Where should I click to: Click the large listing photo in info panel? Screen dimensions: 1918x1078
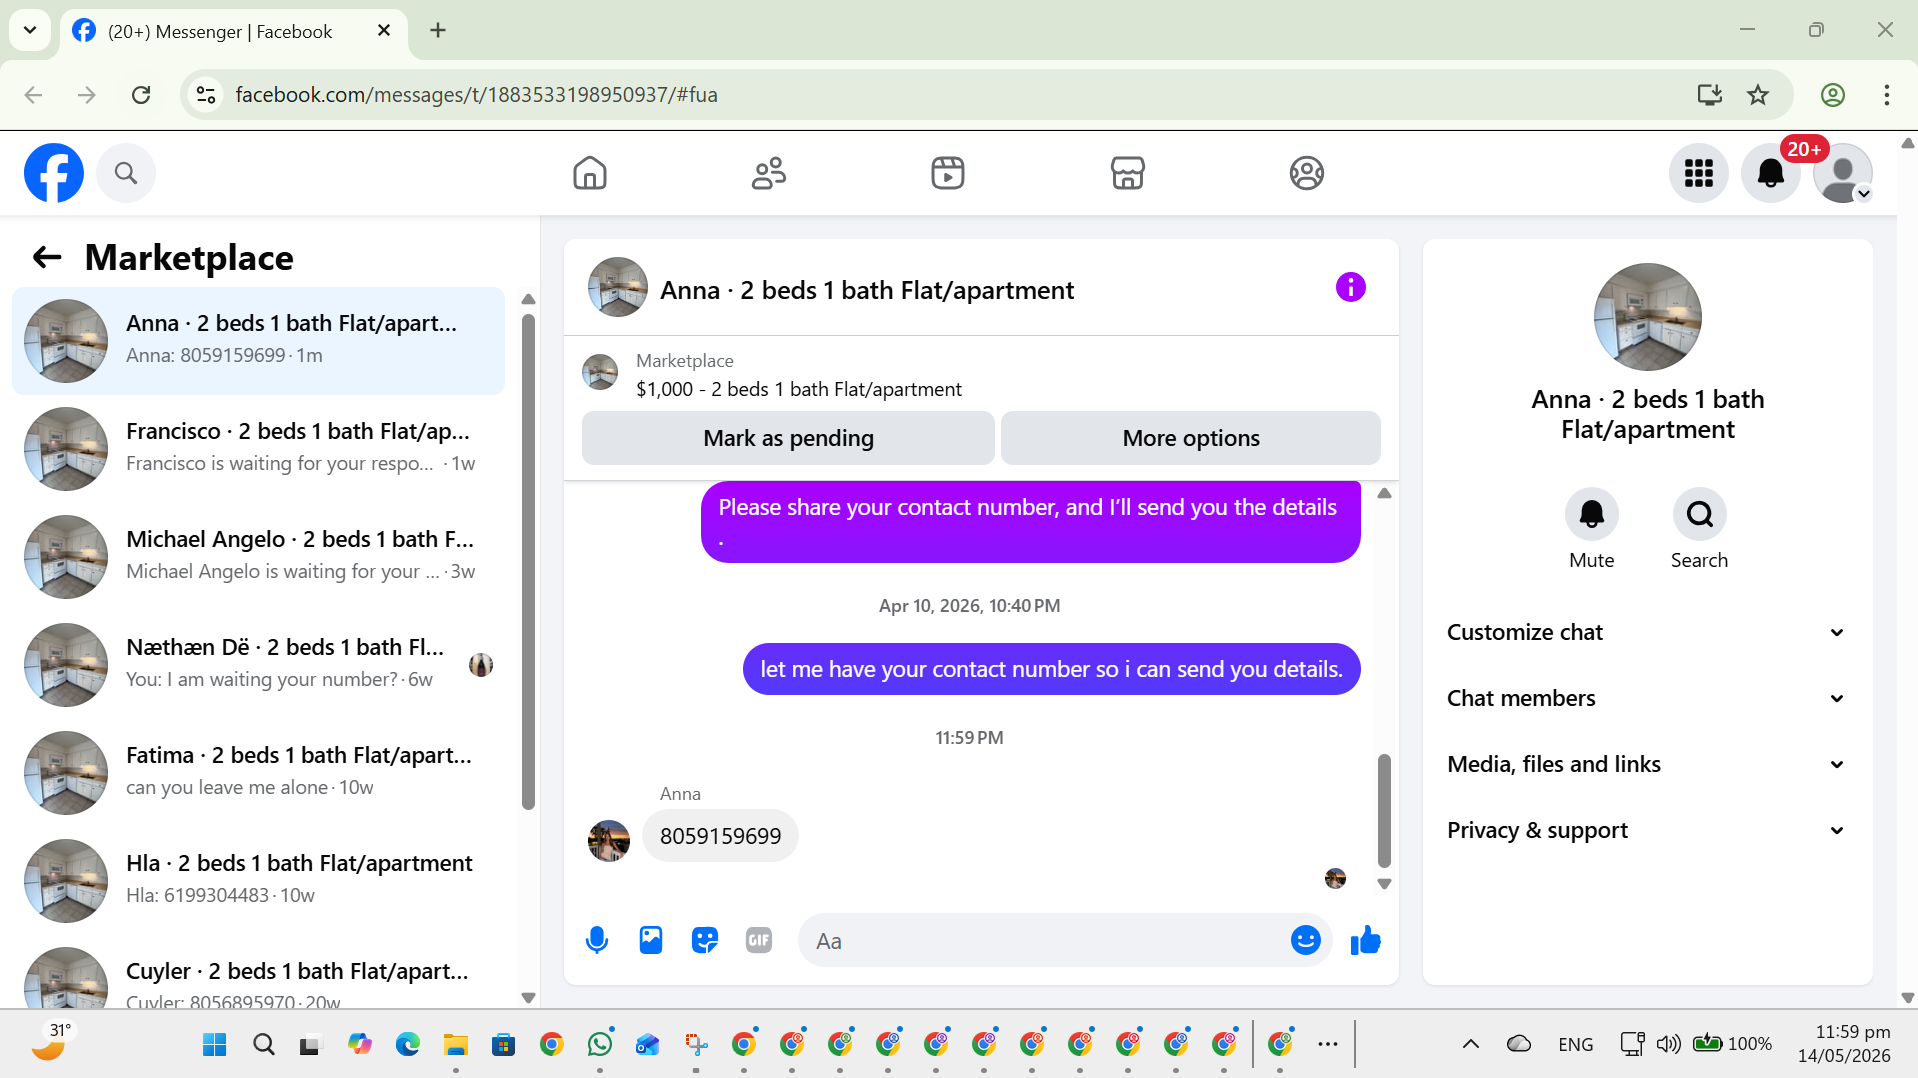pyautogui.click(x=1647, y=317)
